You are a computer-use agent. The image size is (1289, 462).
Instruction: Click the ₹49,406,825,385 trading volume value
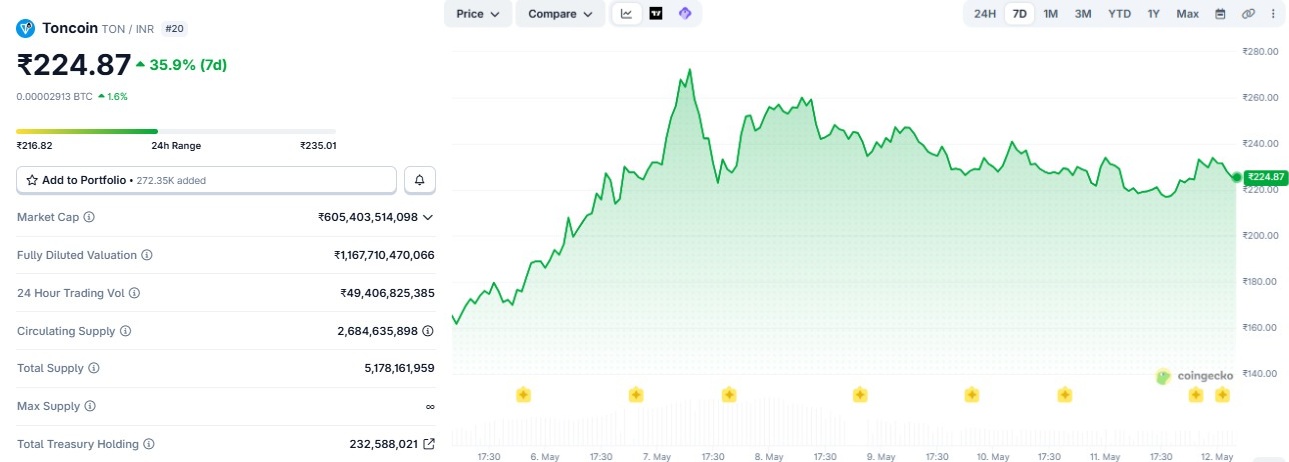tap(387, 293)
